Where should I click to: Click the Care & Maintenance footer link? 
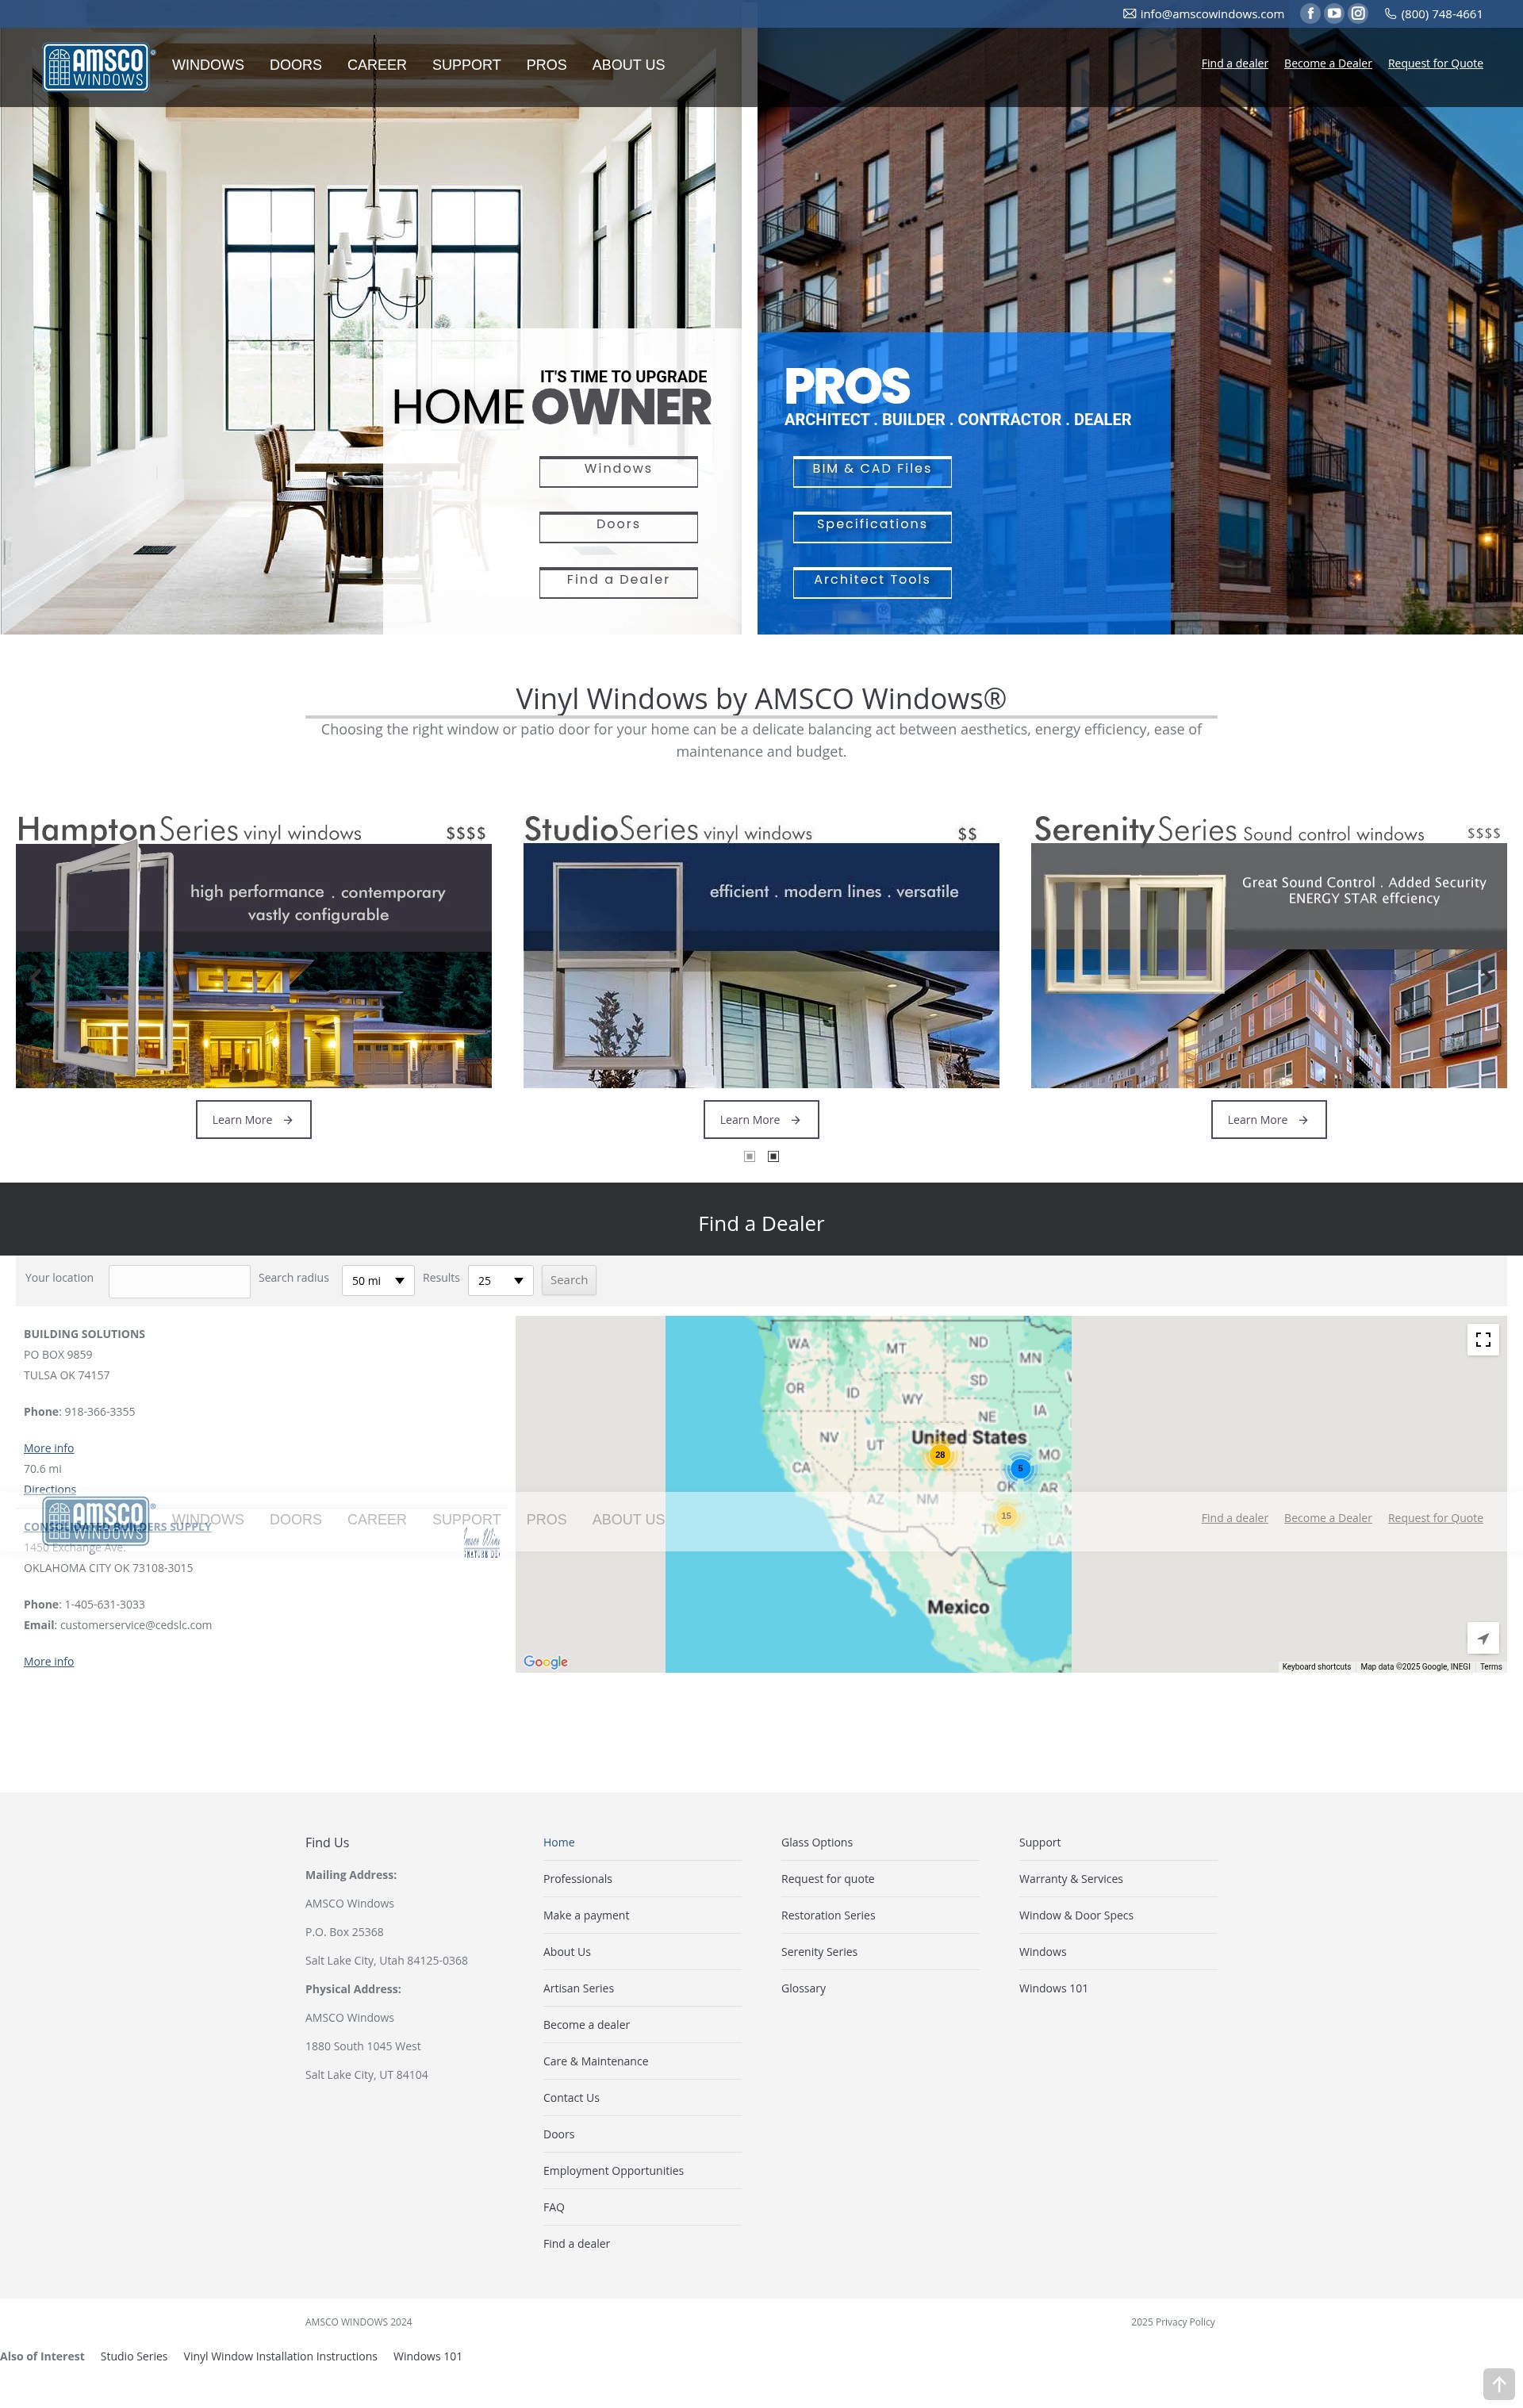coord(596,2061)
